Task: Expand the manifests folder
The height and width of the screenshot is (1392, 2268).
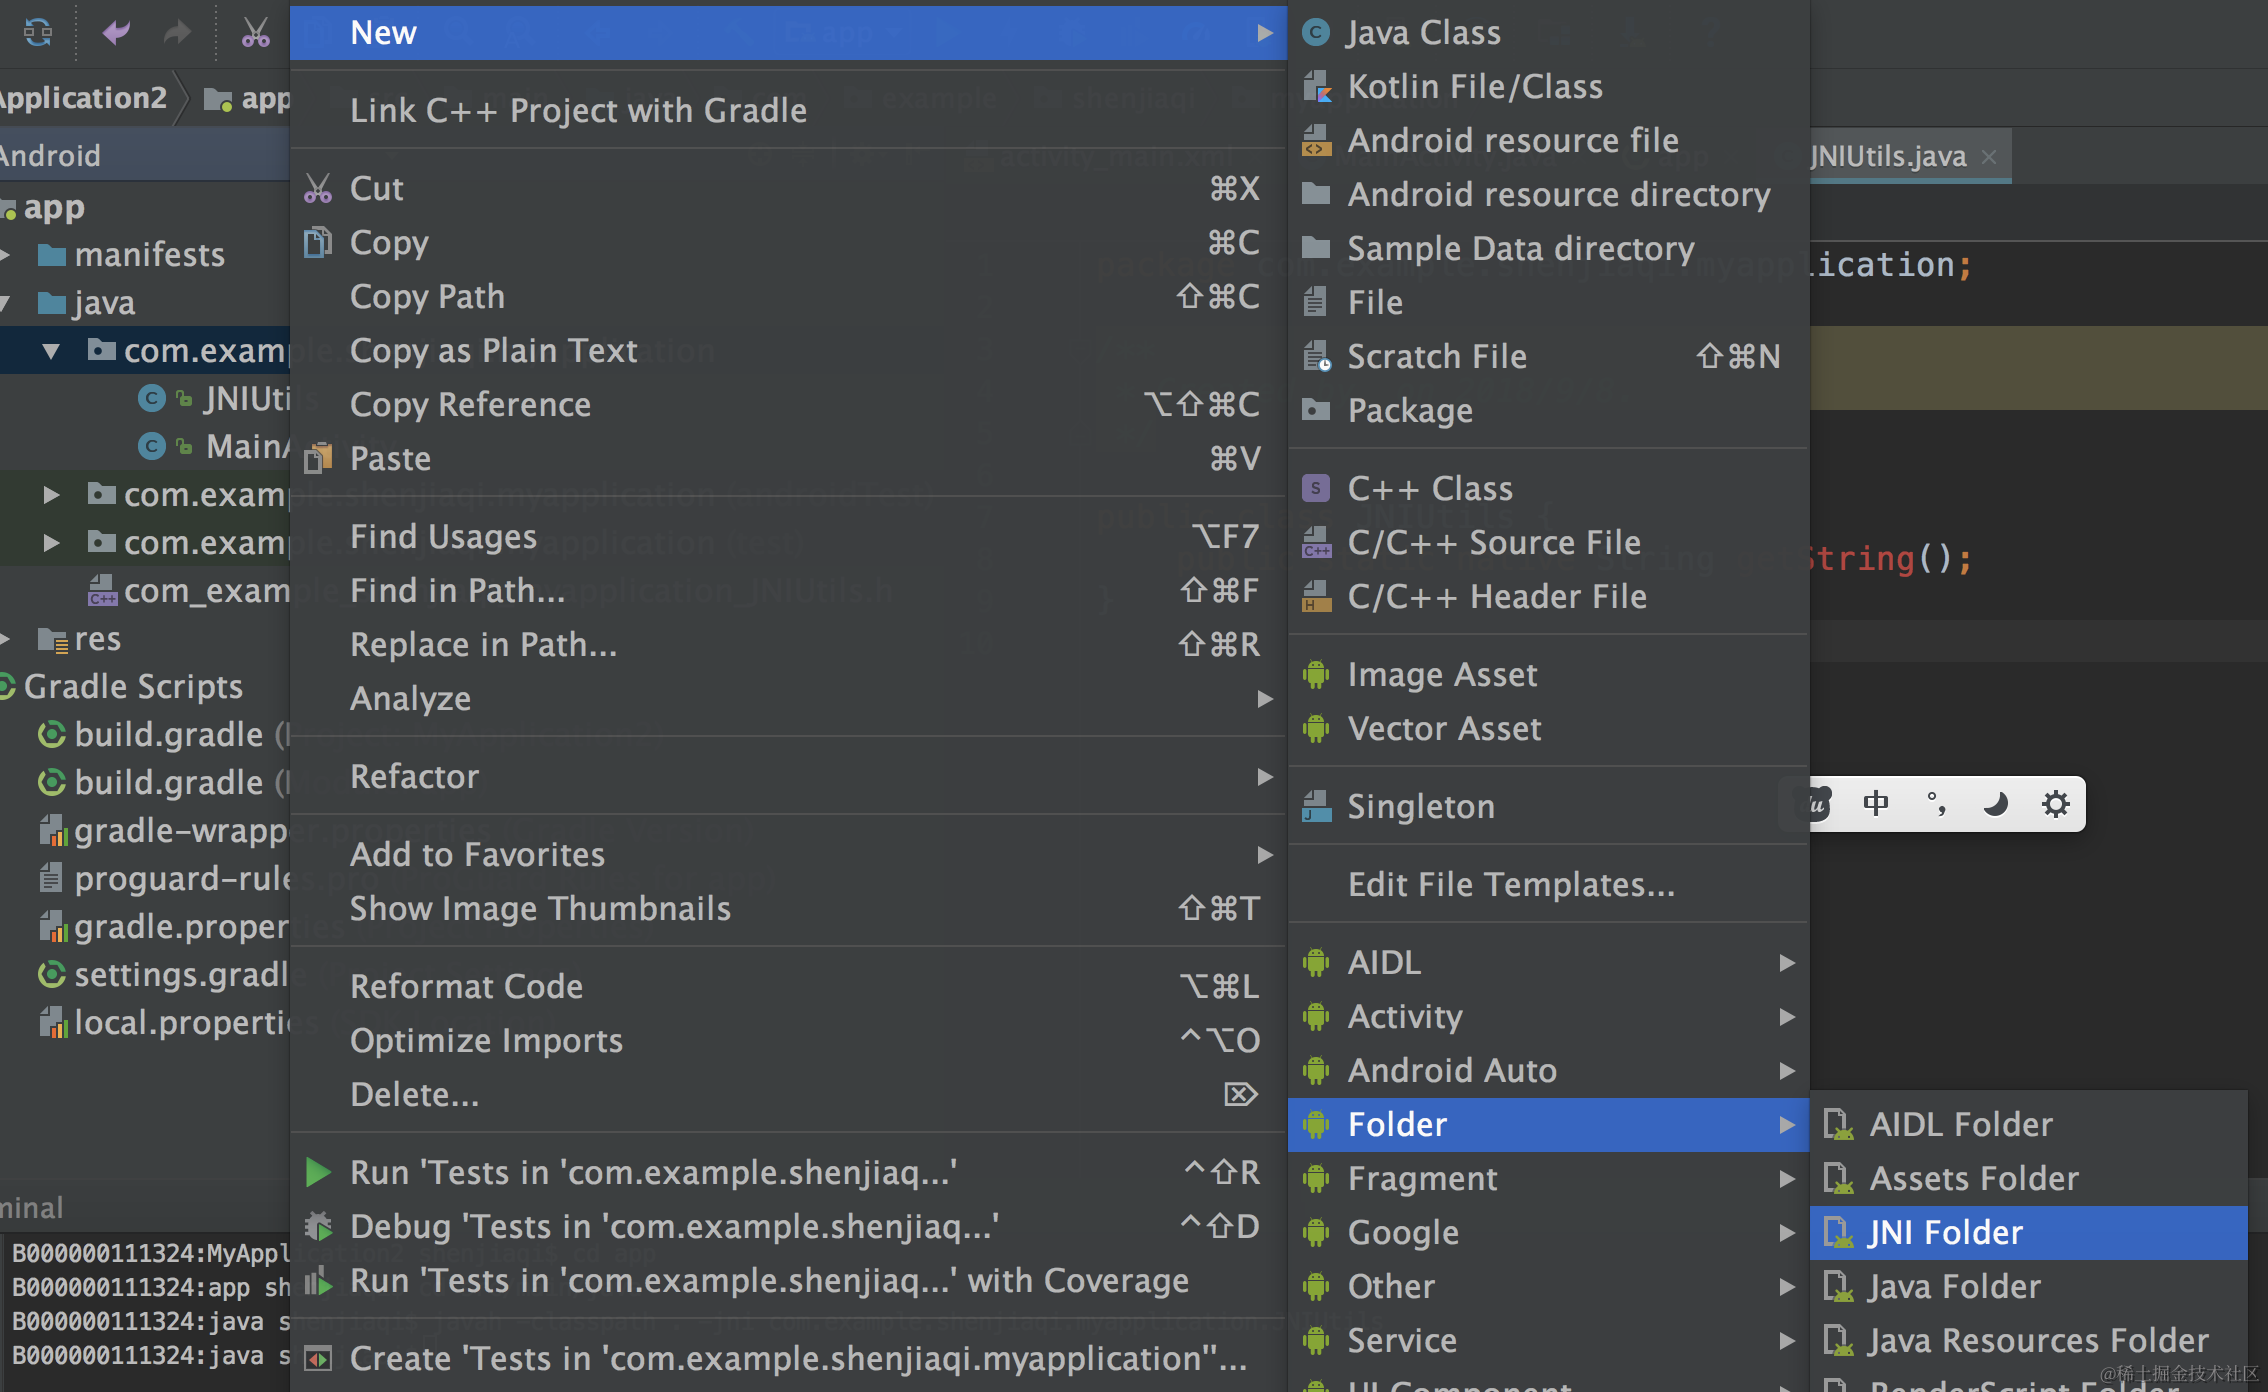Action: (6, 255)
